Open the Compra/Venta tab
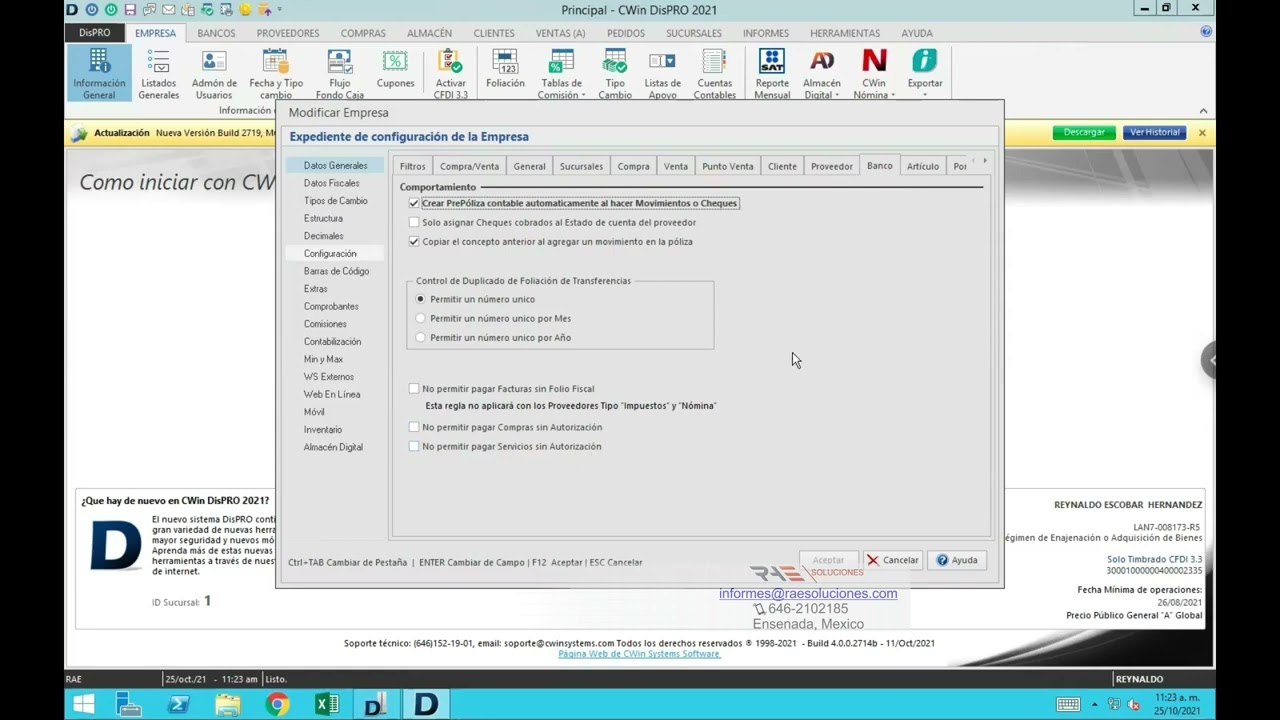 [x=469, y=166]
